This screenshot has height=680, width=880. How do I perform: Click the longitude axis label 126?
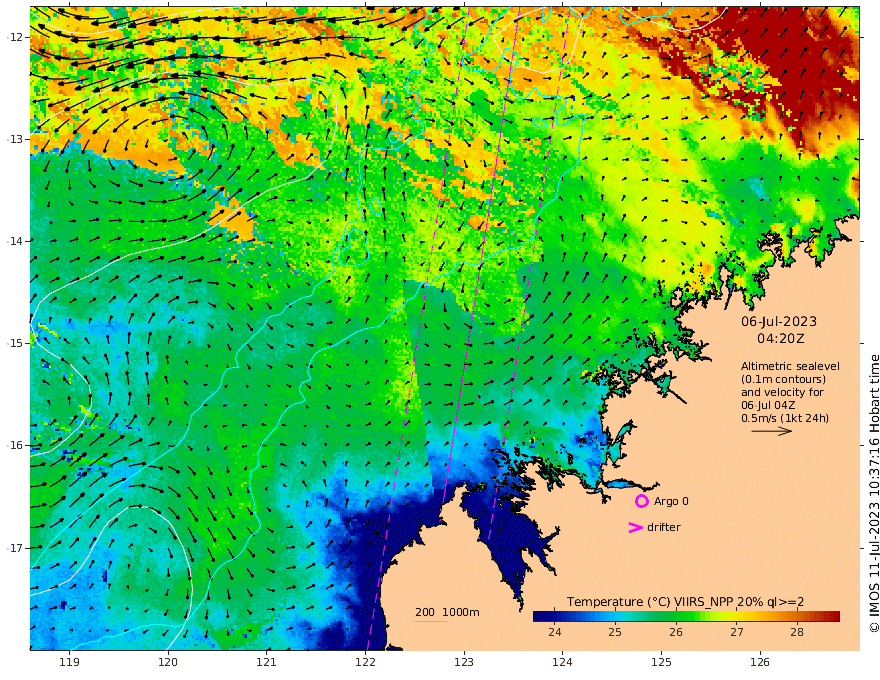tap(760, 663)
